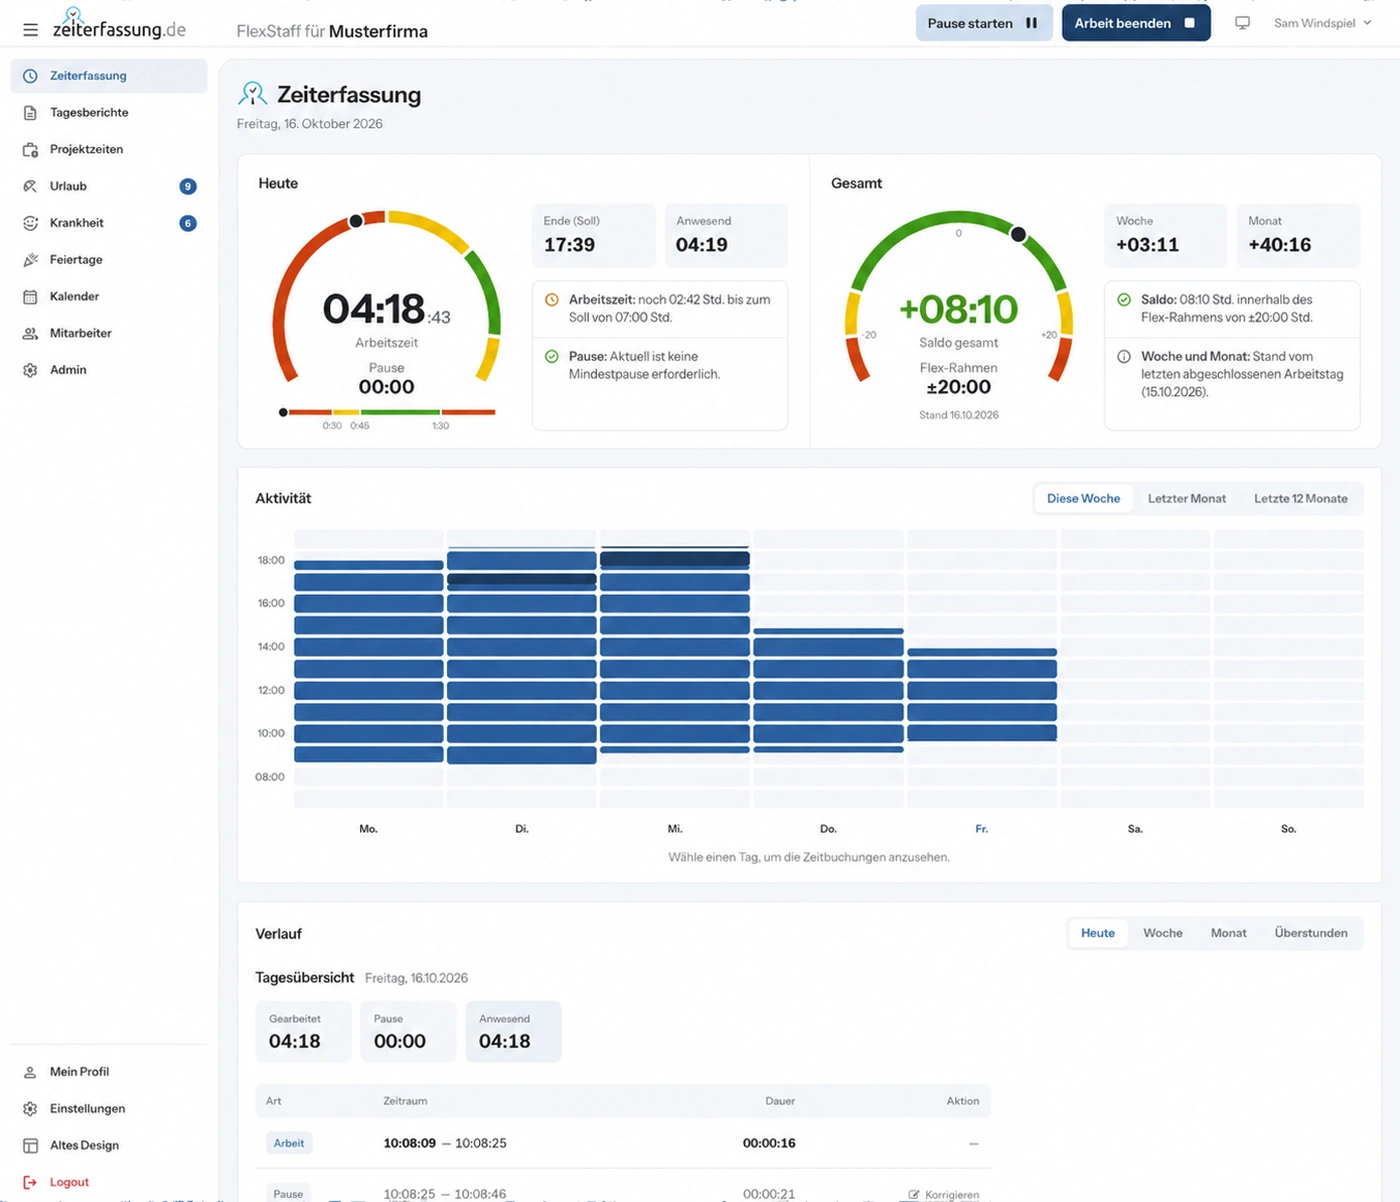This screenshot has height=1202, width=1400.
Task: Click the Feiertage party icon
Action: click(x=30, y=260)
